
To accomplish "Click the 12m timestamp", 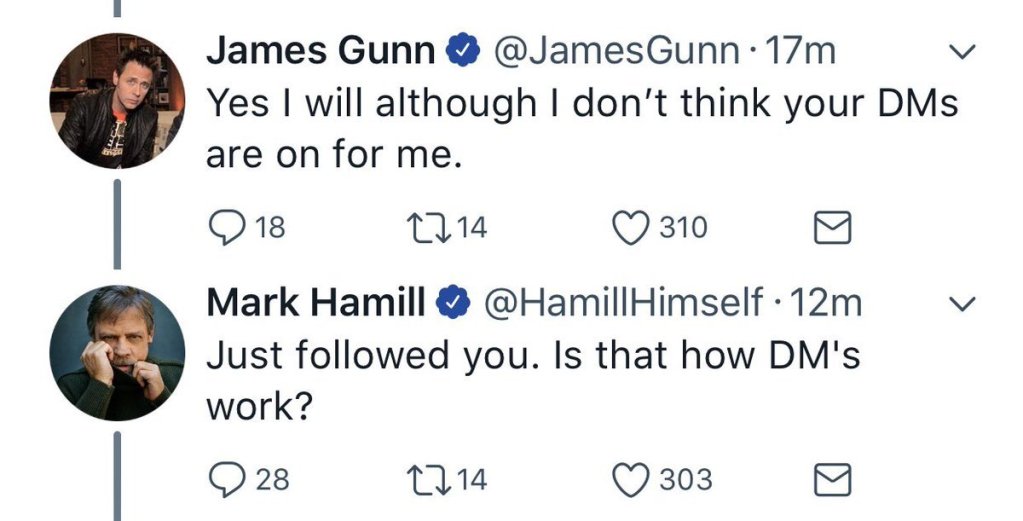I will coord(825,303).
